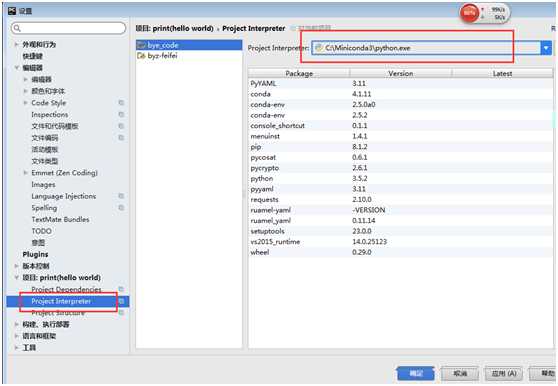This screenshot has height=386, width=558.
Task: Select the wheel package row
Action: 400,252
